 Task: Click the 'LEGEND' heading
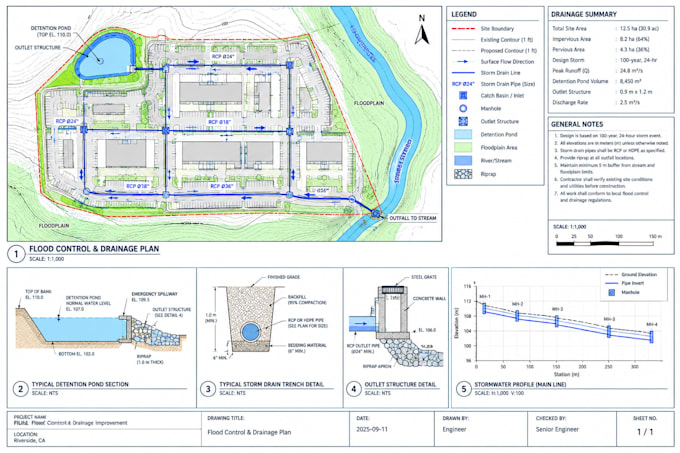(x=464, y=14)
